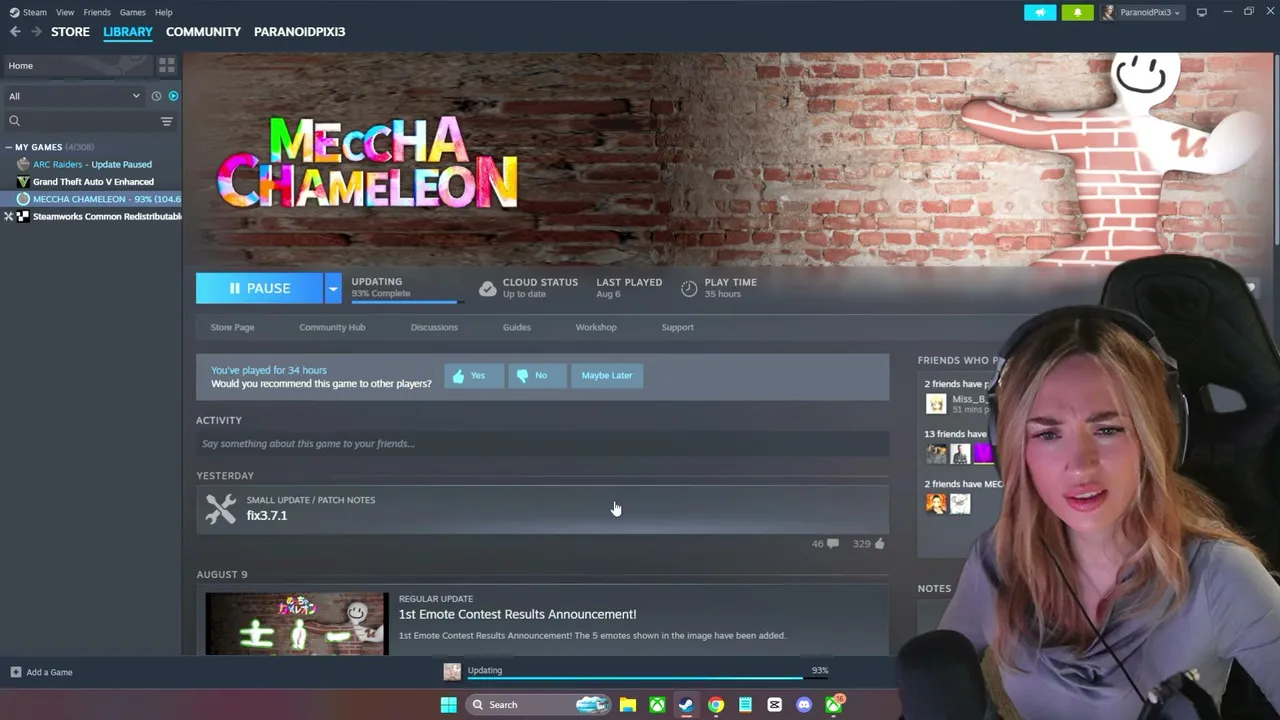Click the play time clock icon

[689, 288]
